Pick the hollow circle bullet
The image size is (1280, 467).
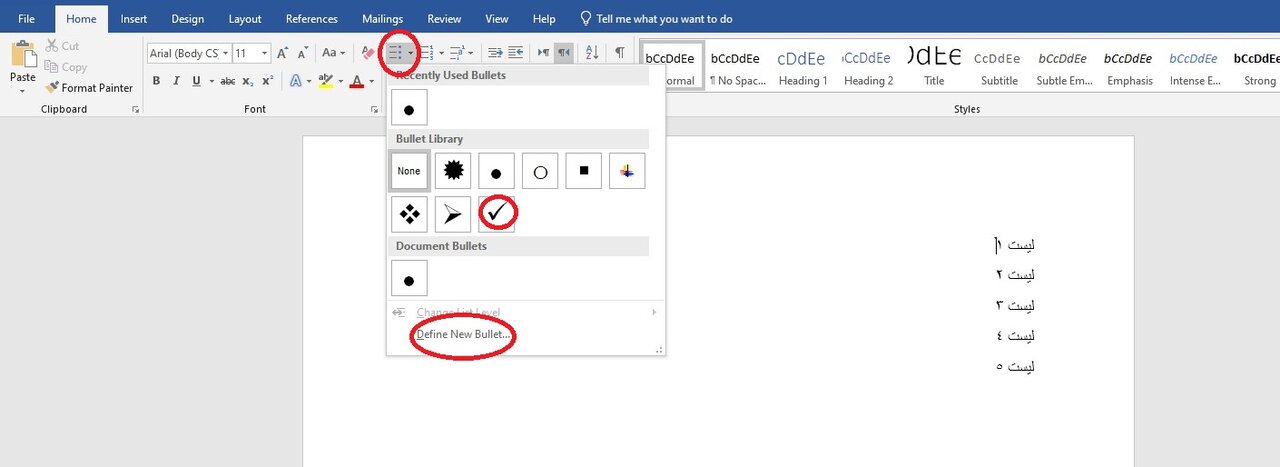pyautogui.click(x=540, y=171)
